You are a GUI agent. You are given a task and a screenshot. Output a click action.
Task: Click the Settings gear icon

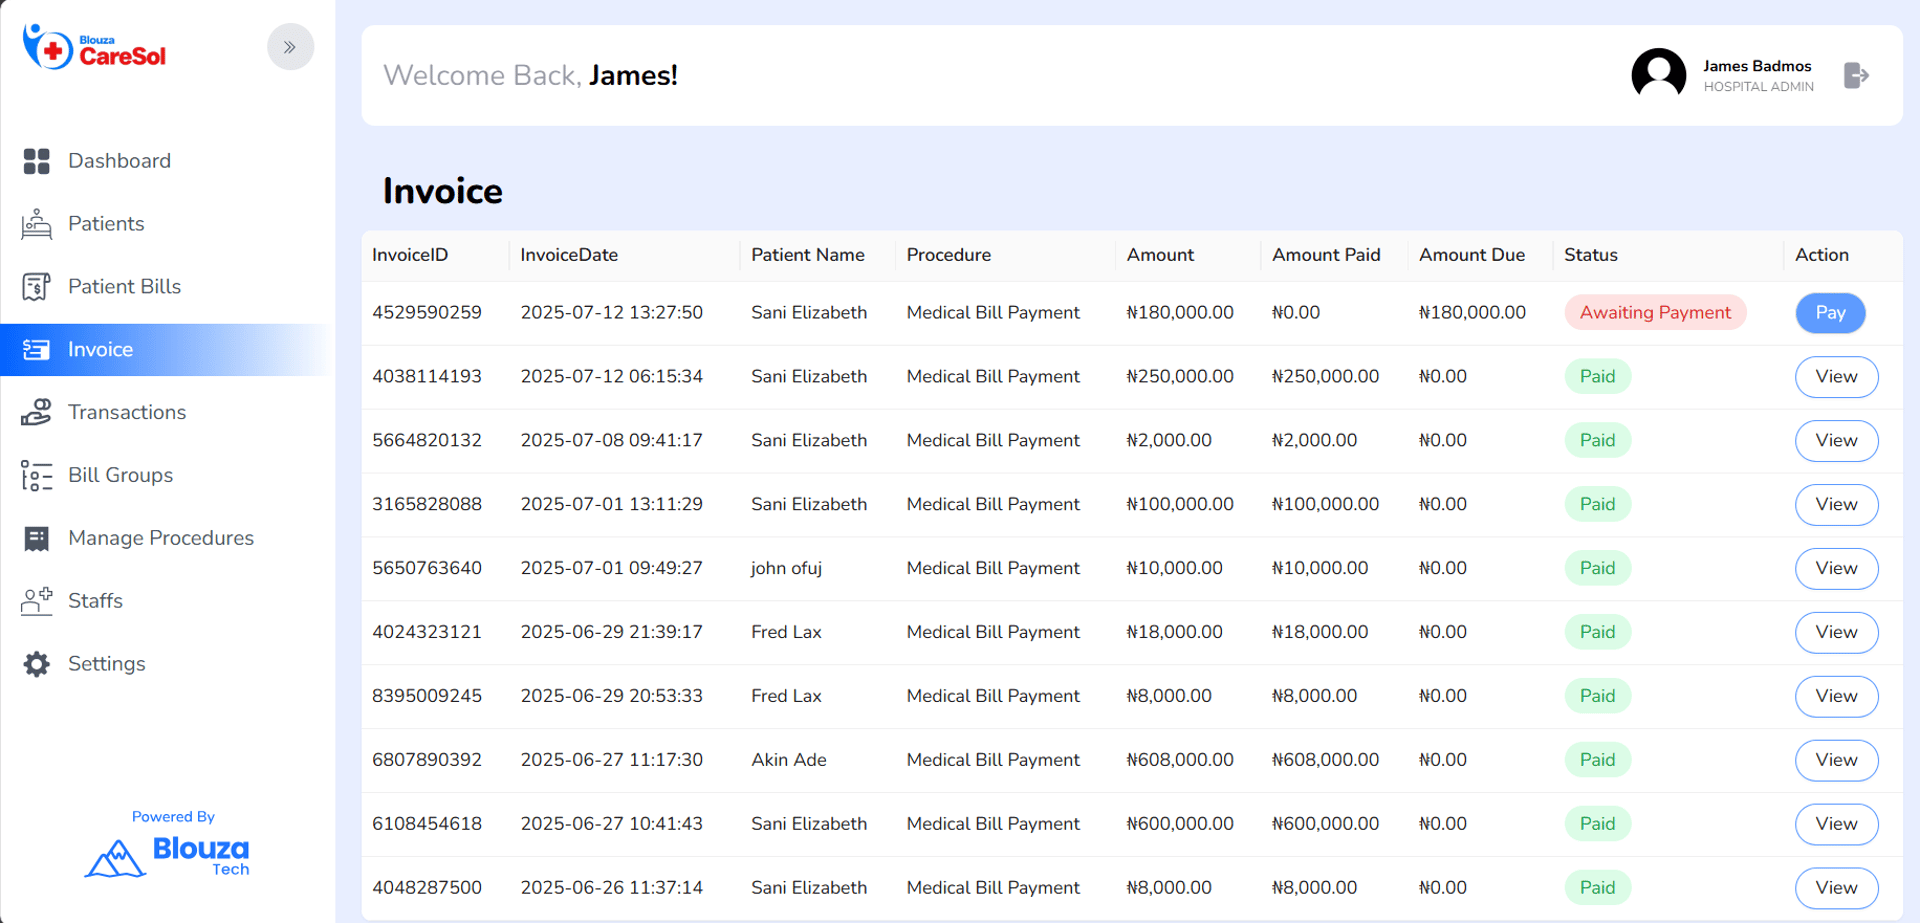[x=37, y=664]
